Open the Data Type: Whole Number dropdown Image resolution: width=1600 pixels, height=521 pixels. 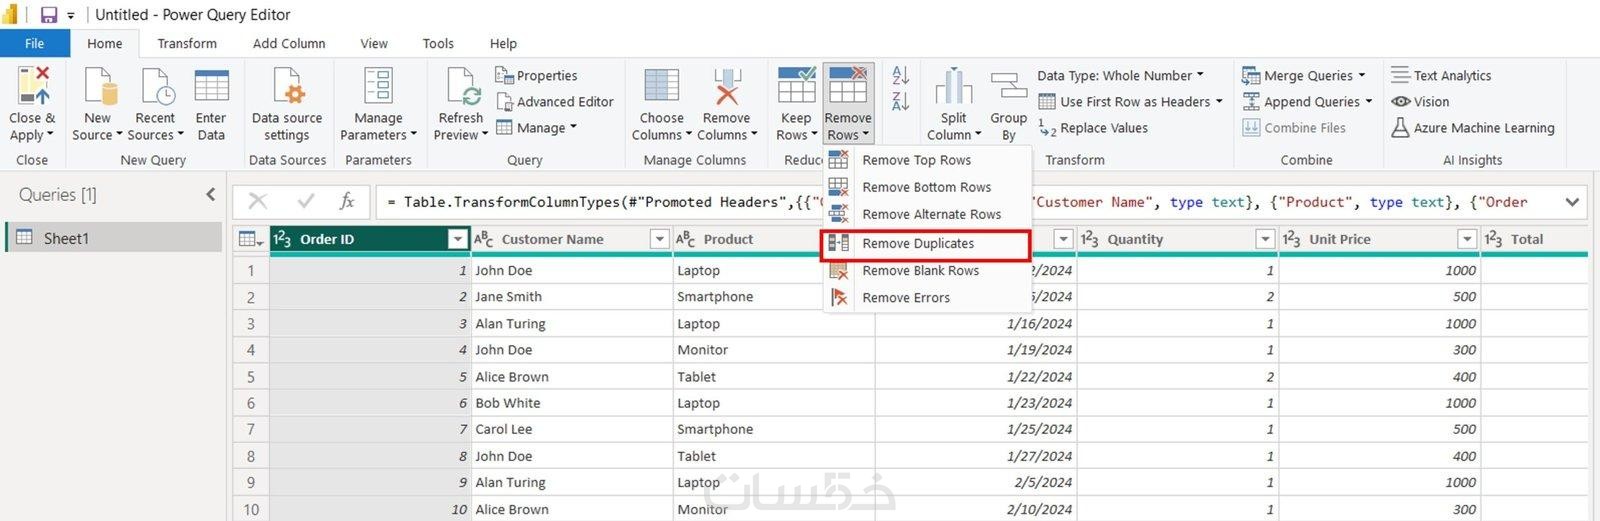1120,75
